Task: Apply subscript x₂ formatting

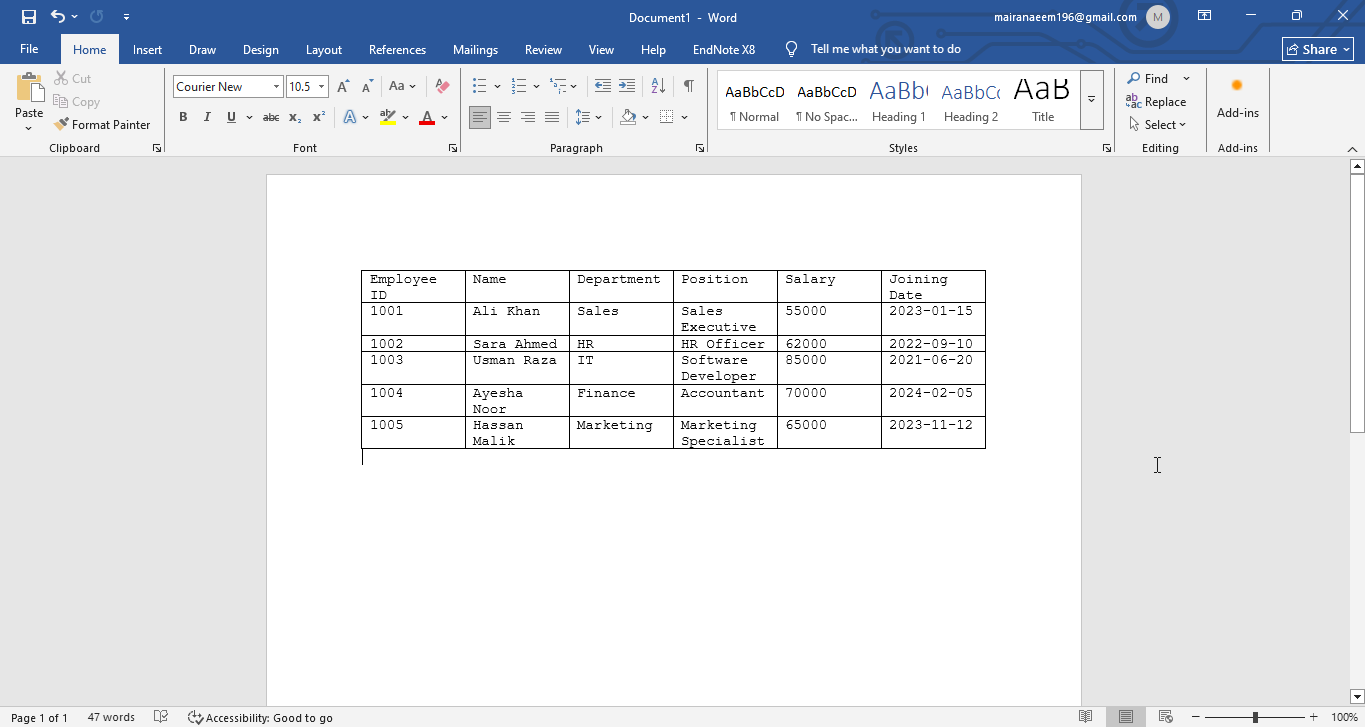Action: [295, 117]
